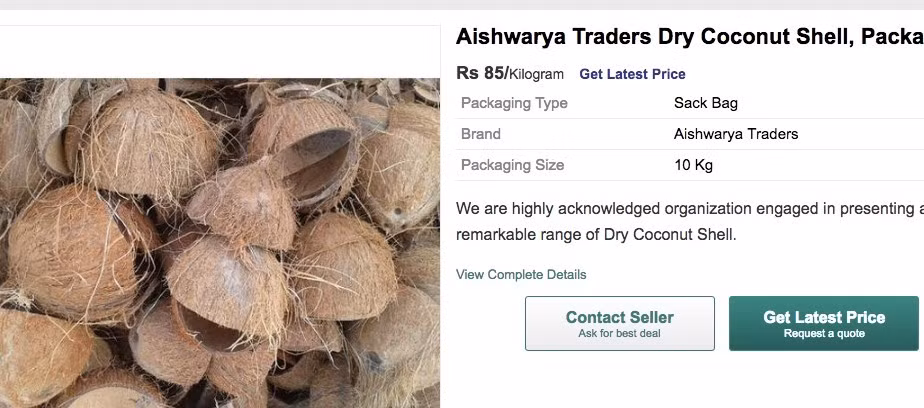Click the gray bar at page top
Image resolution: width=924 pixels, height=408 pixels.
click(x=462, y=5)
